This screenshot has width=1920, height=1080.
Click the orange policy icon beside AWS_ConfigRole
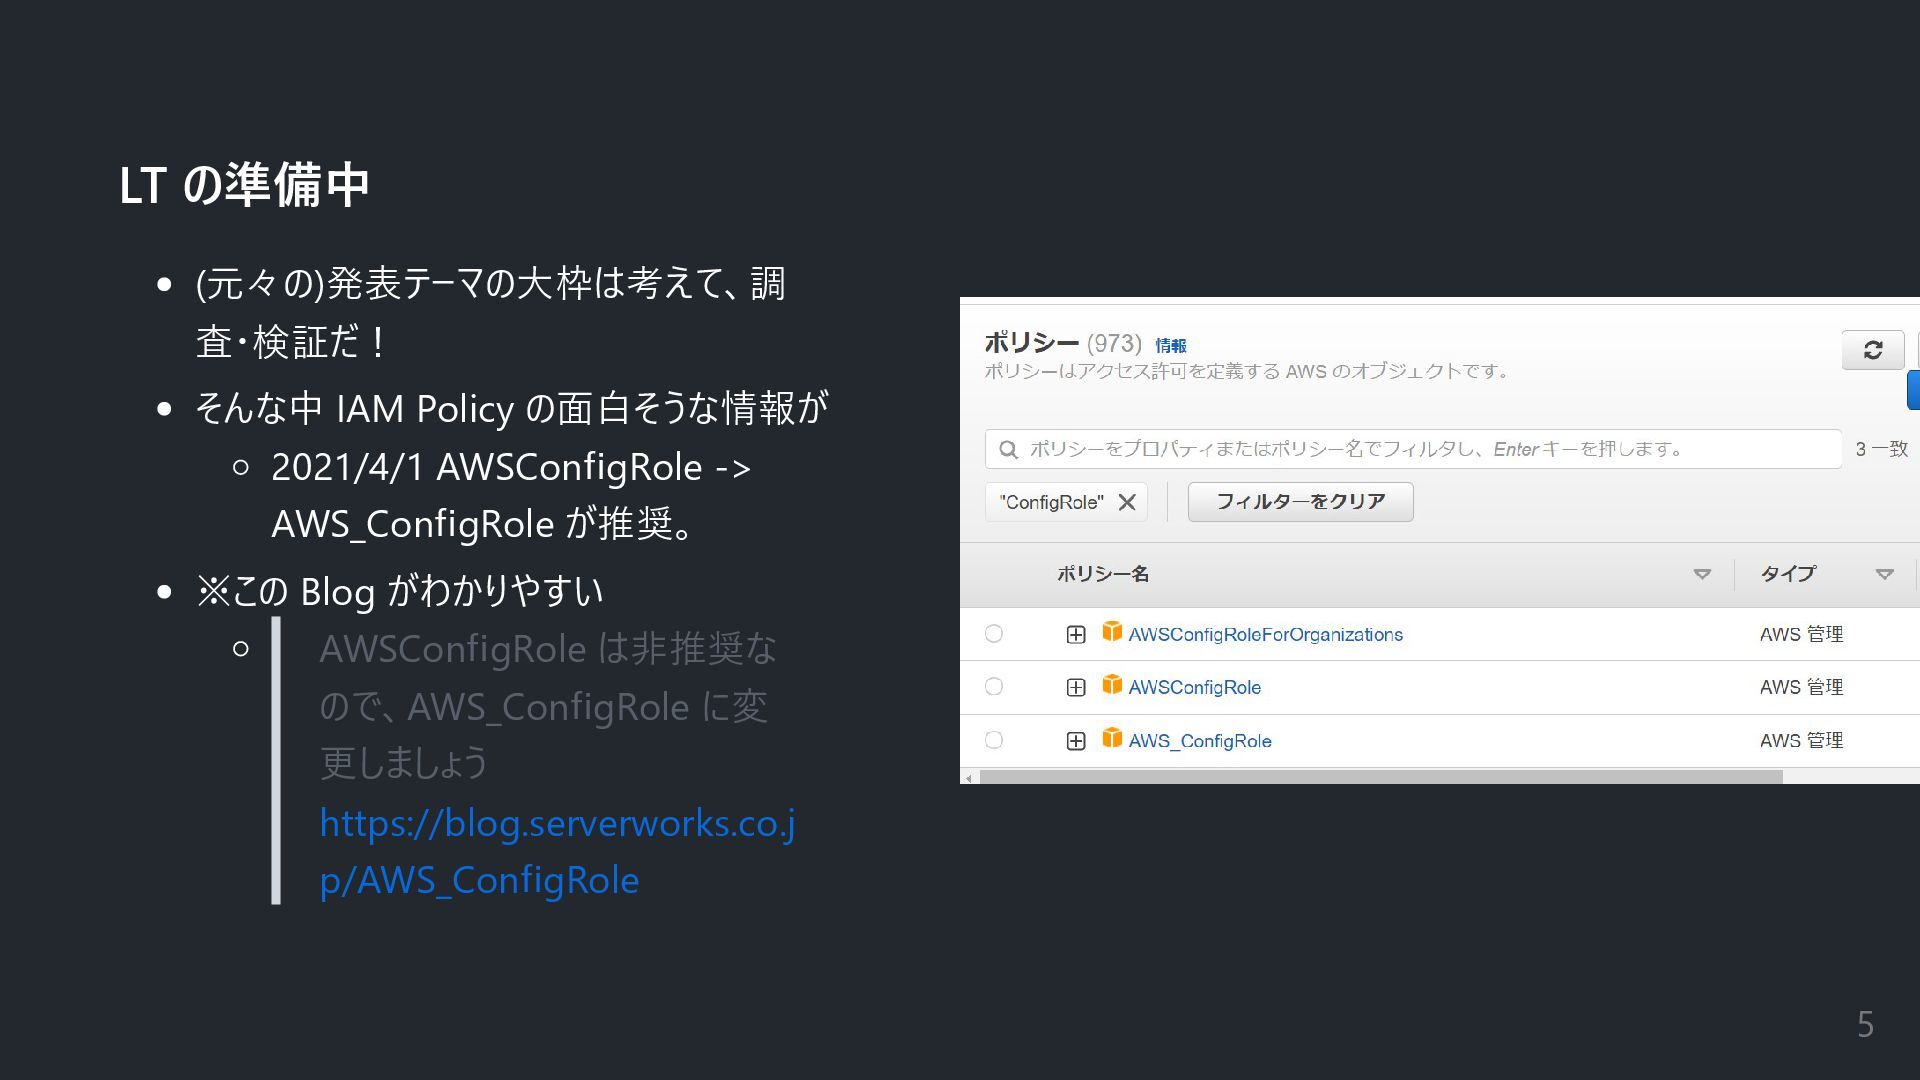click(1111, 739)
